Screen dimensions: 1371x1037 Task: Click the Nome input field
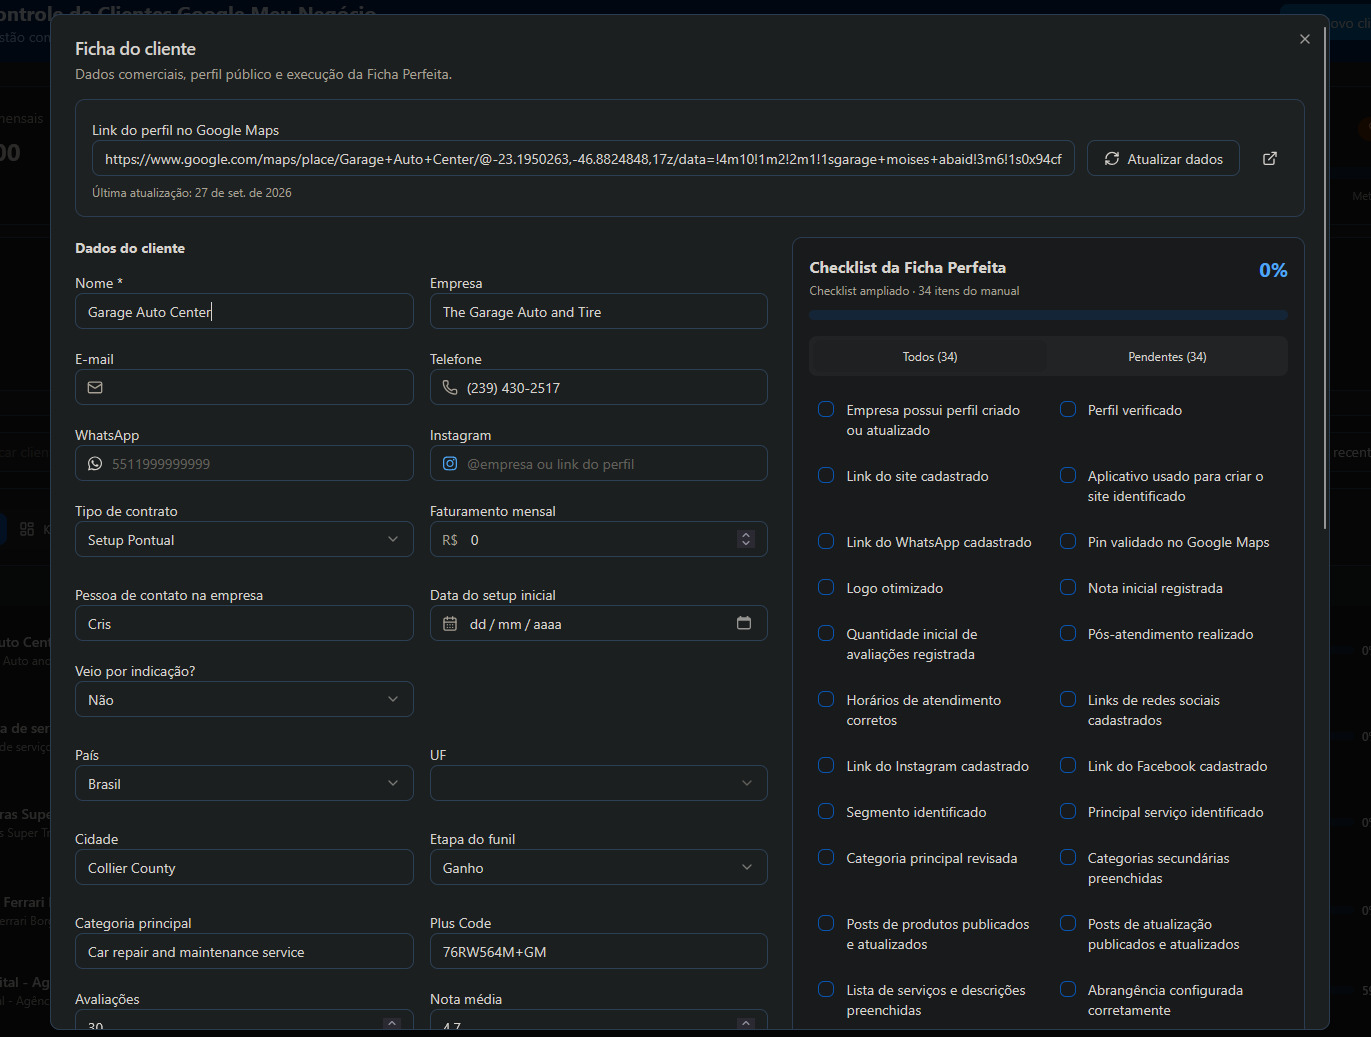click(x=244, y=311)
